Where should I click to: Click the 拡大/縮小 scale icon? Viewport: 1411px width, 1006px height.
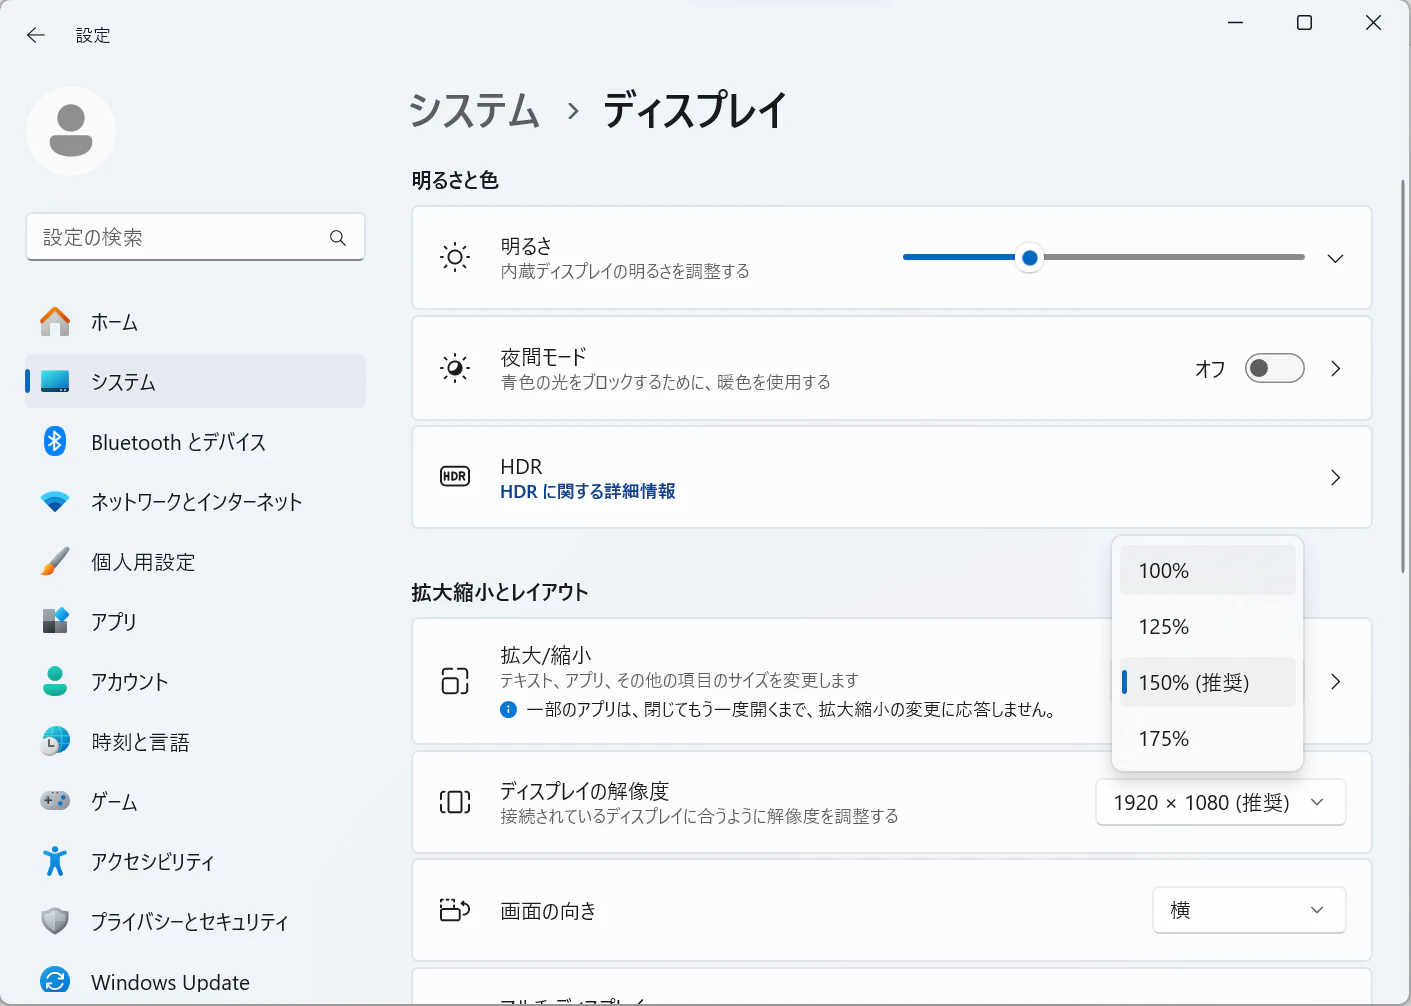coord(455,681)
